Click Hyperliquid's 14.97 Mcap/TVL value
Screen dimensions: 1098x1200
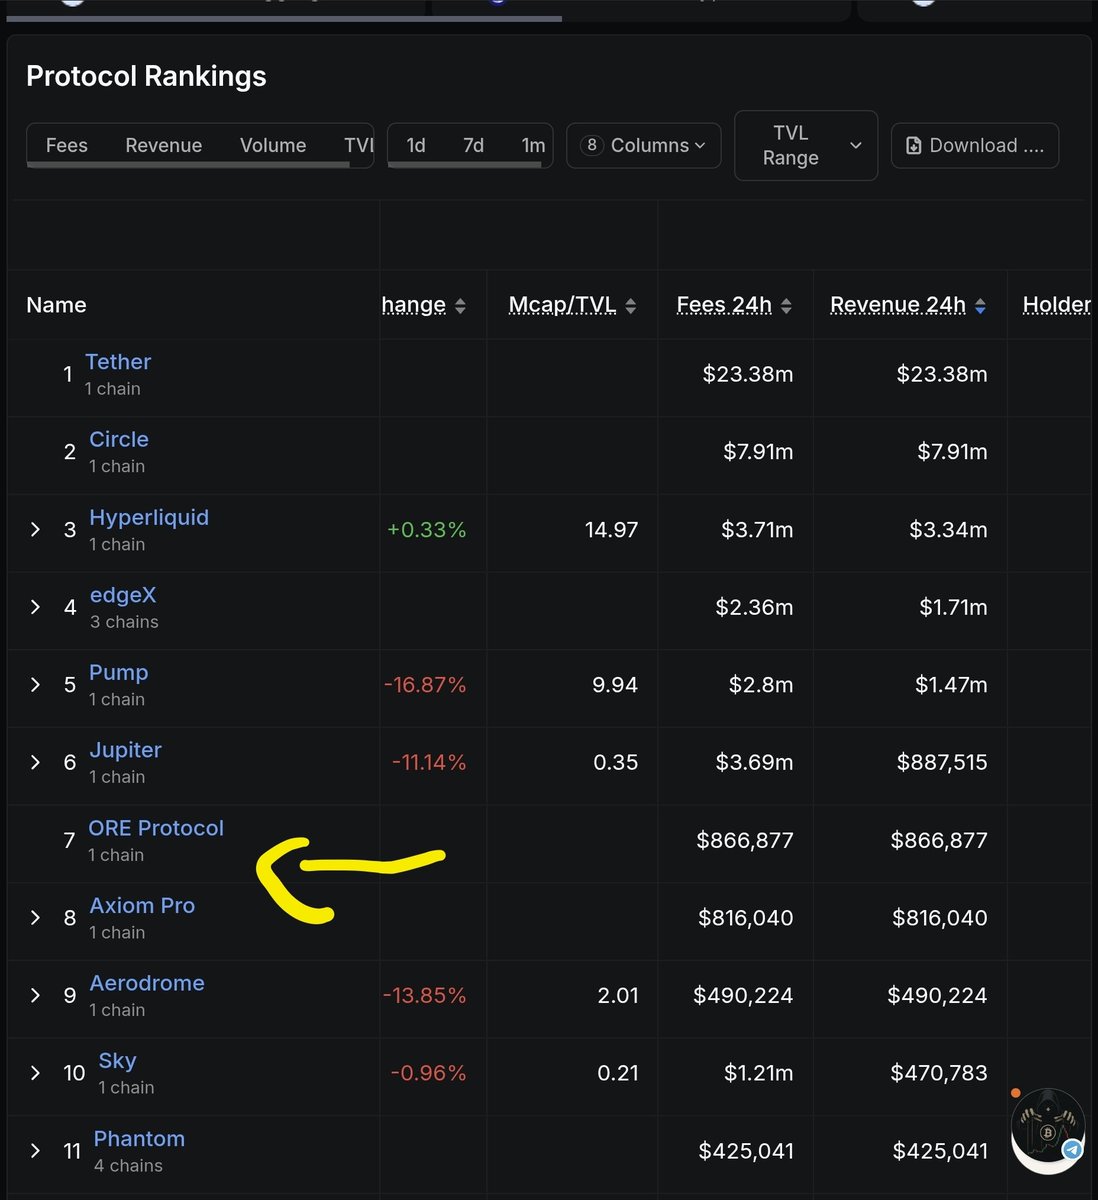[x=611, y=530]
